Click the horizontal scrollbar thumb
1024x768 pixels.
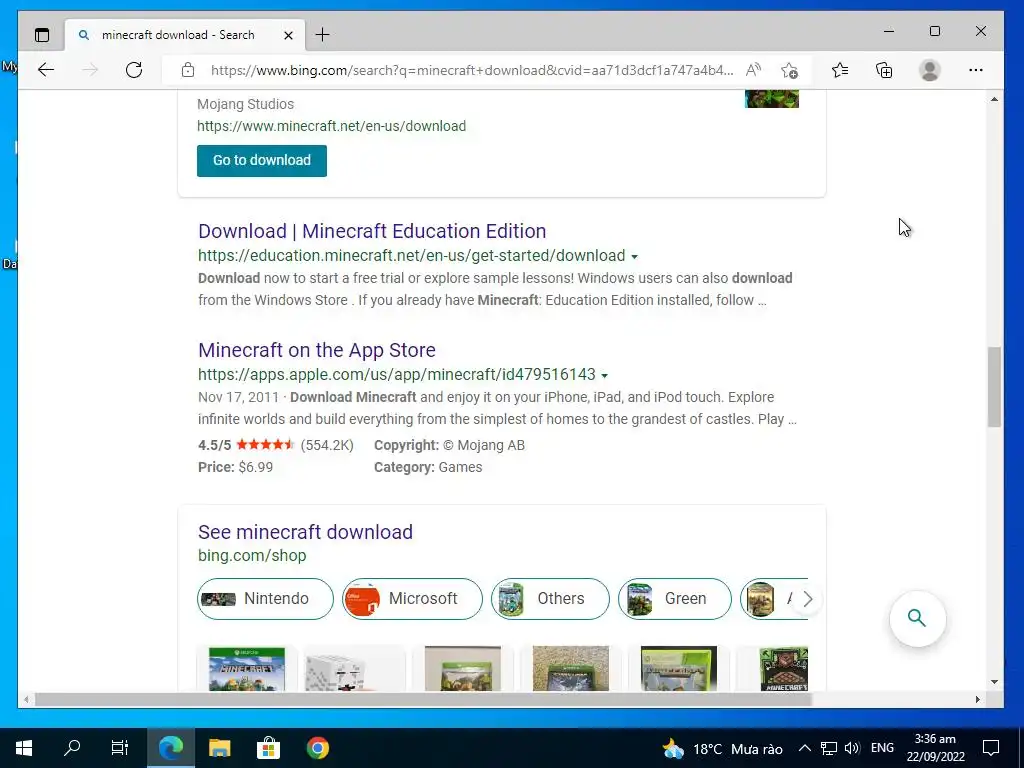423,699
